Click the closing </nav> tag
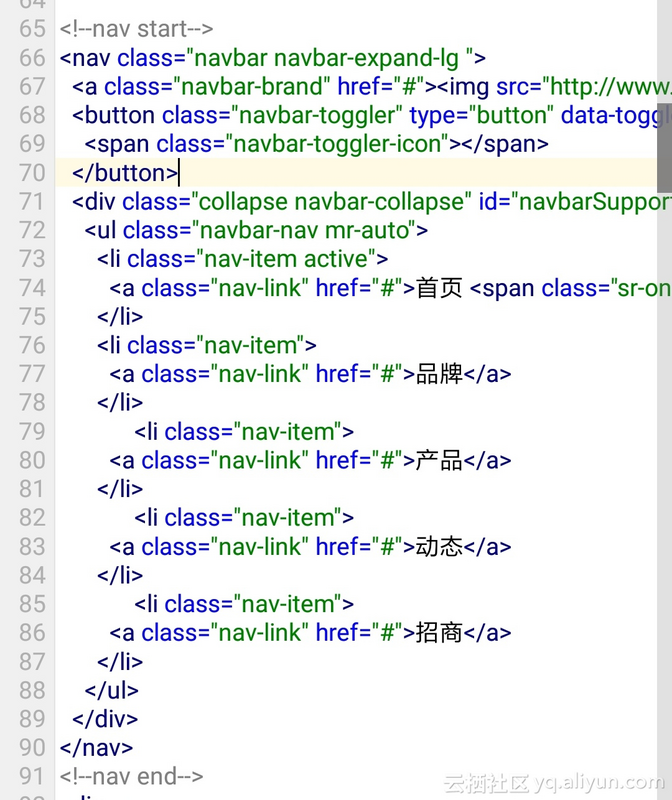The image size is (672, 800). coord(96,748)
